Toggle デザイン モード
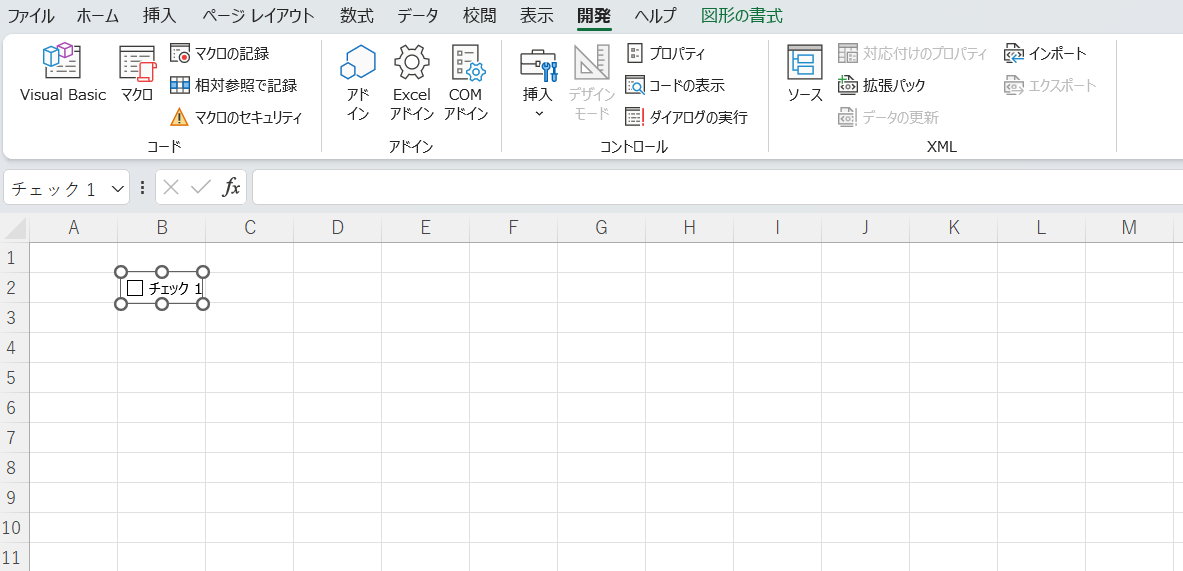Image resolution: width=1183 pixels, height=571 pixels. click(592, 82)
